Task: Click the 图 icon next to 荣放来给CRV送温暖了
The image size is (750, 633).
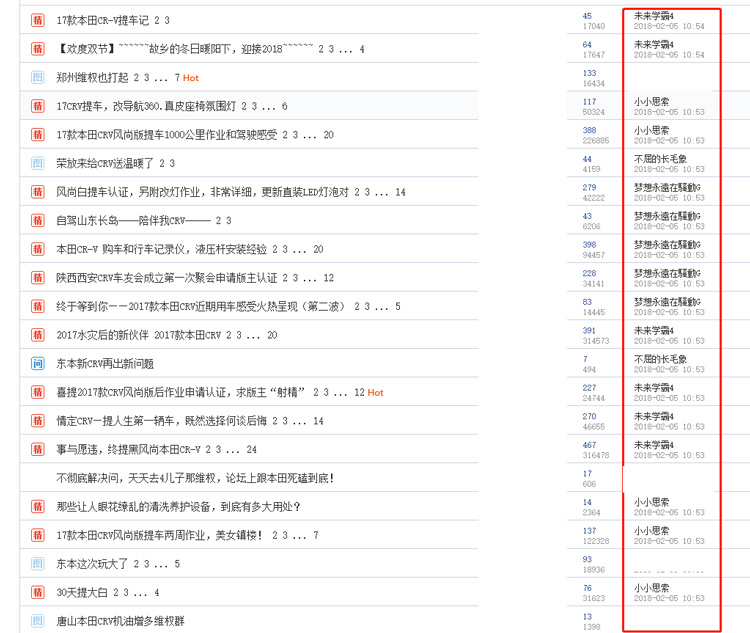Action: (x=38, y=163)
